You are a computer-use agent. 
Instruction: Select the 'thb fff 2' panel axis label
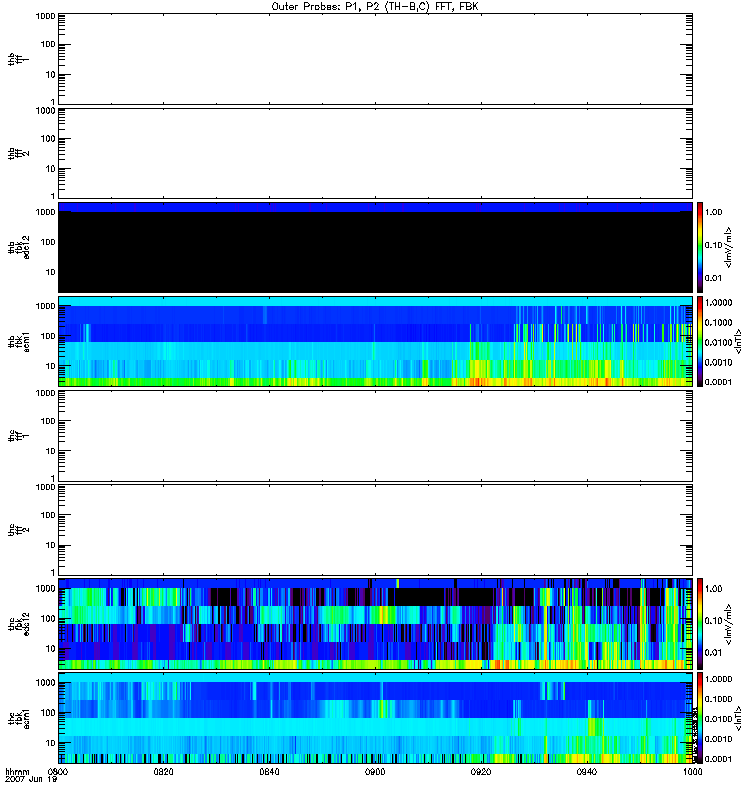(18, 154)
